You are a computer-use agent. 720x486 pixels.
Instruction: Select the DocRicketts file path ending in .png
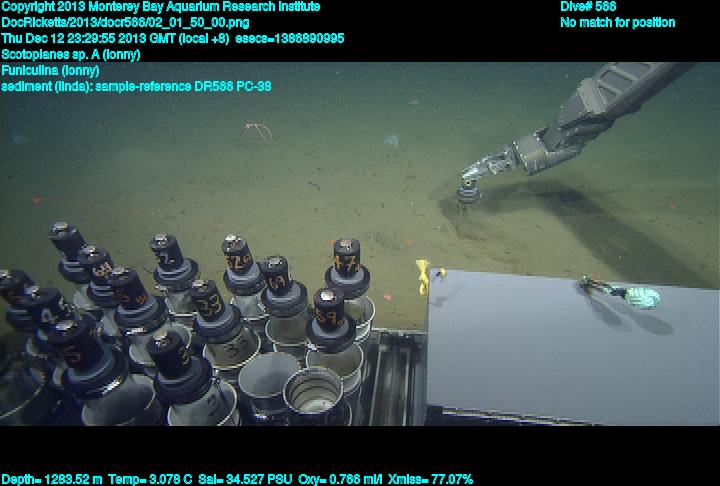[x=125, y=23]
